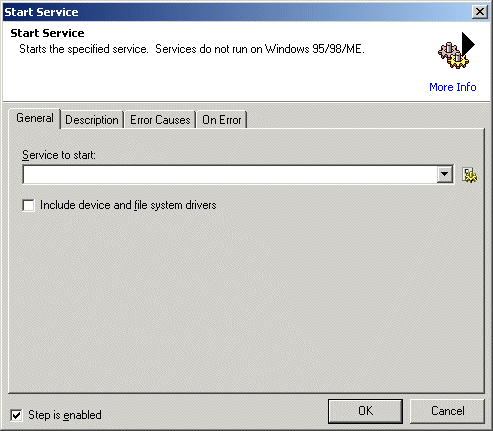Open the Error Causes tab
493x431 pixels.
160,120
